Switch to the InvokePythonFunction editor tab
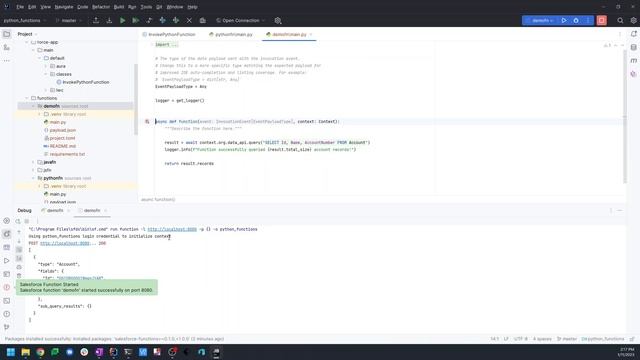The height and width of the screenshot is (360, 640). 169,34
